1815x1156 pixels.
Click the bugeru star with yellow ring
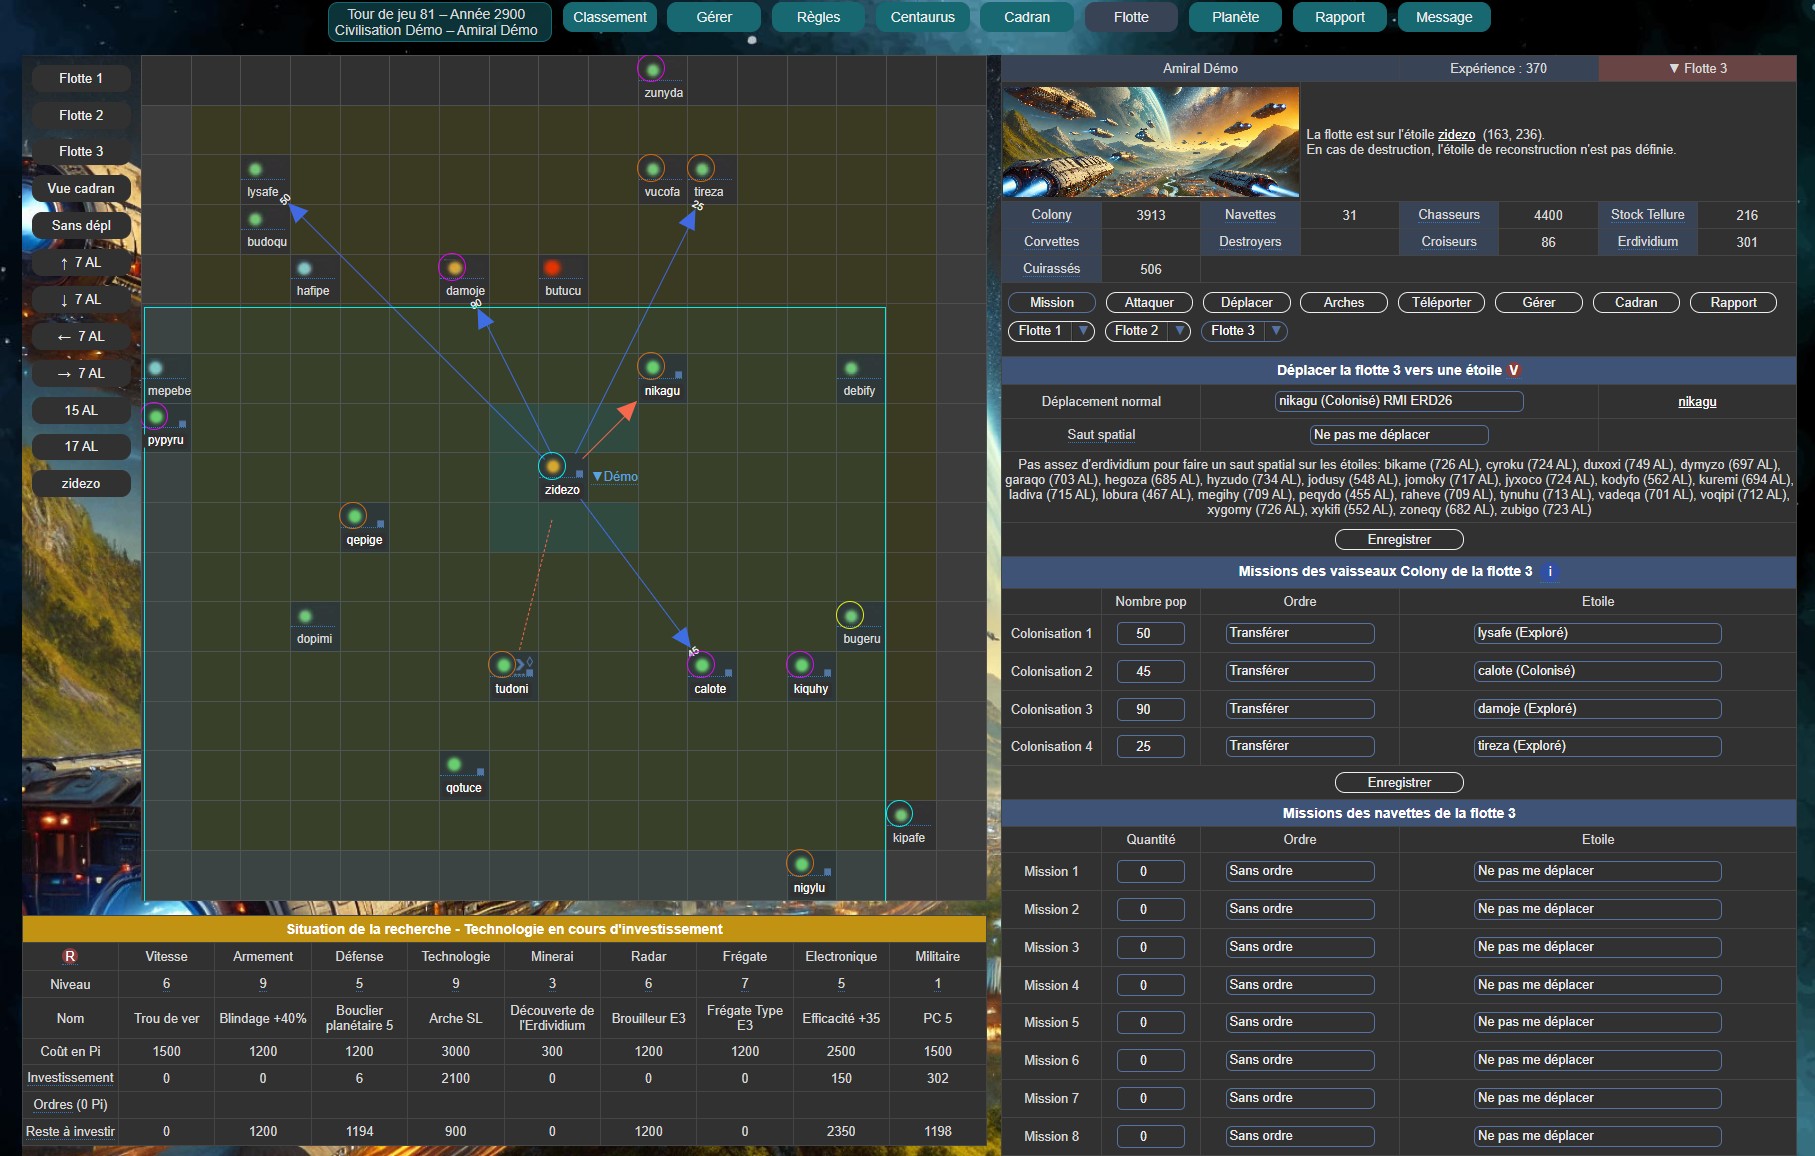point(850,615)
